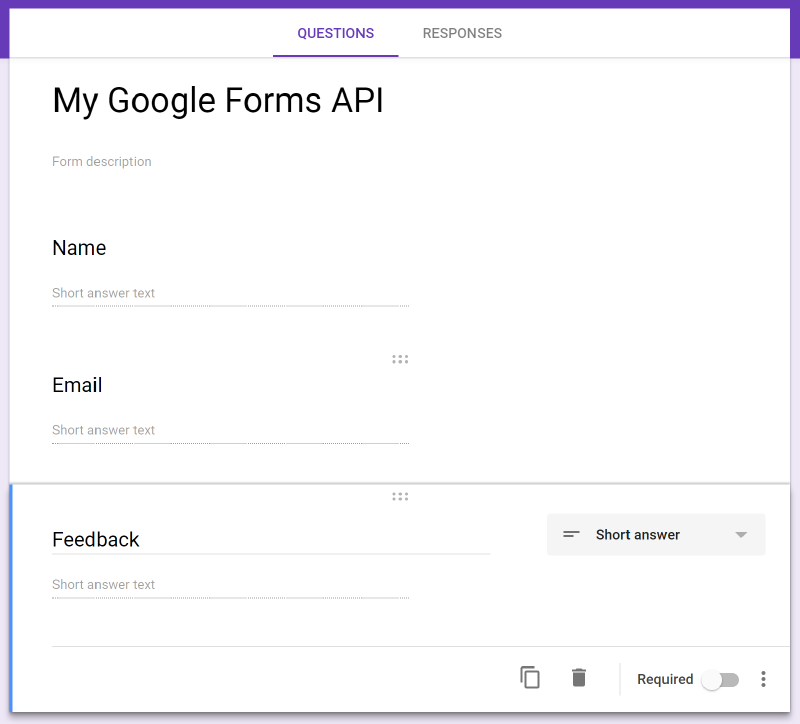This screenshot has height=724, width=800.
Task: Click Short answer text under Name
Action: (x=103, y=293)
